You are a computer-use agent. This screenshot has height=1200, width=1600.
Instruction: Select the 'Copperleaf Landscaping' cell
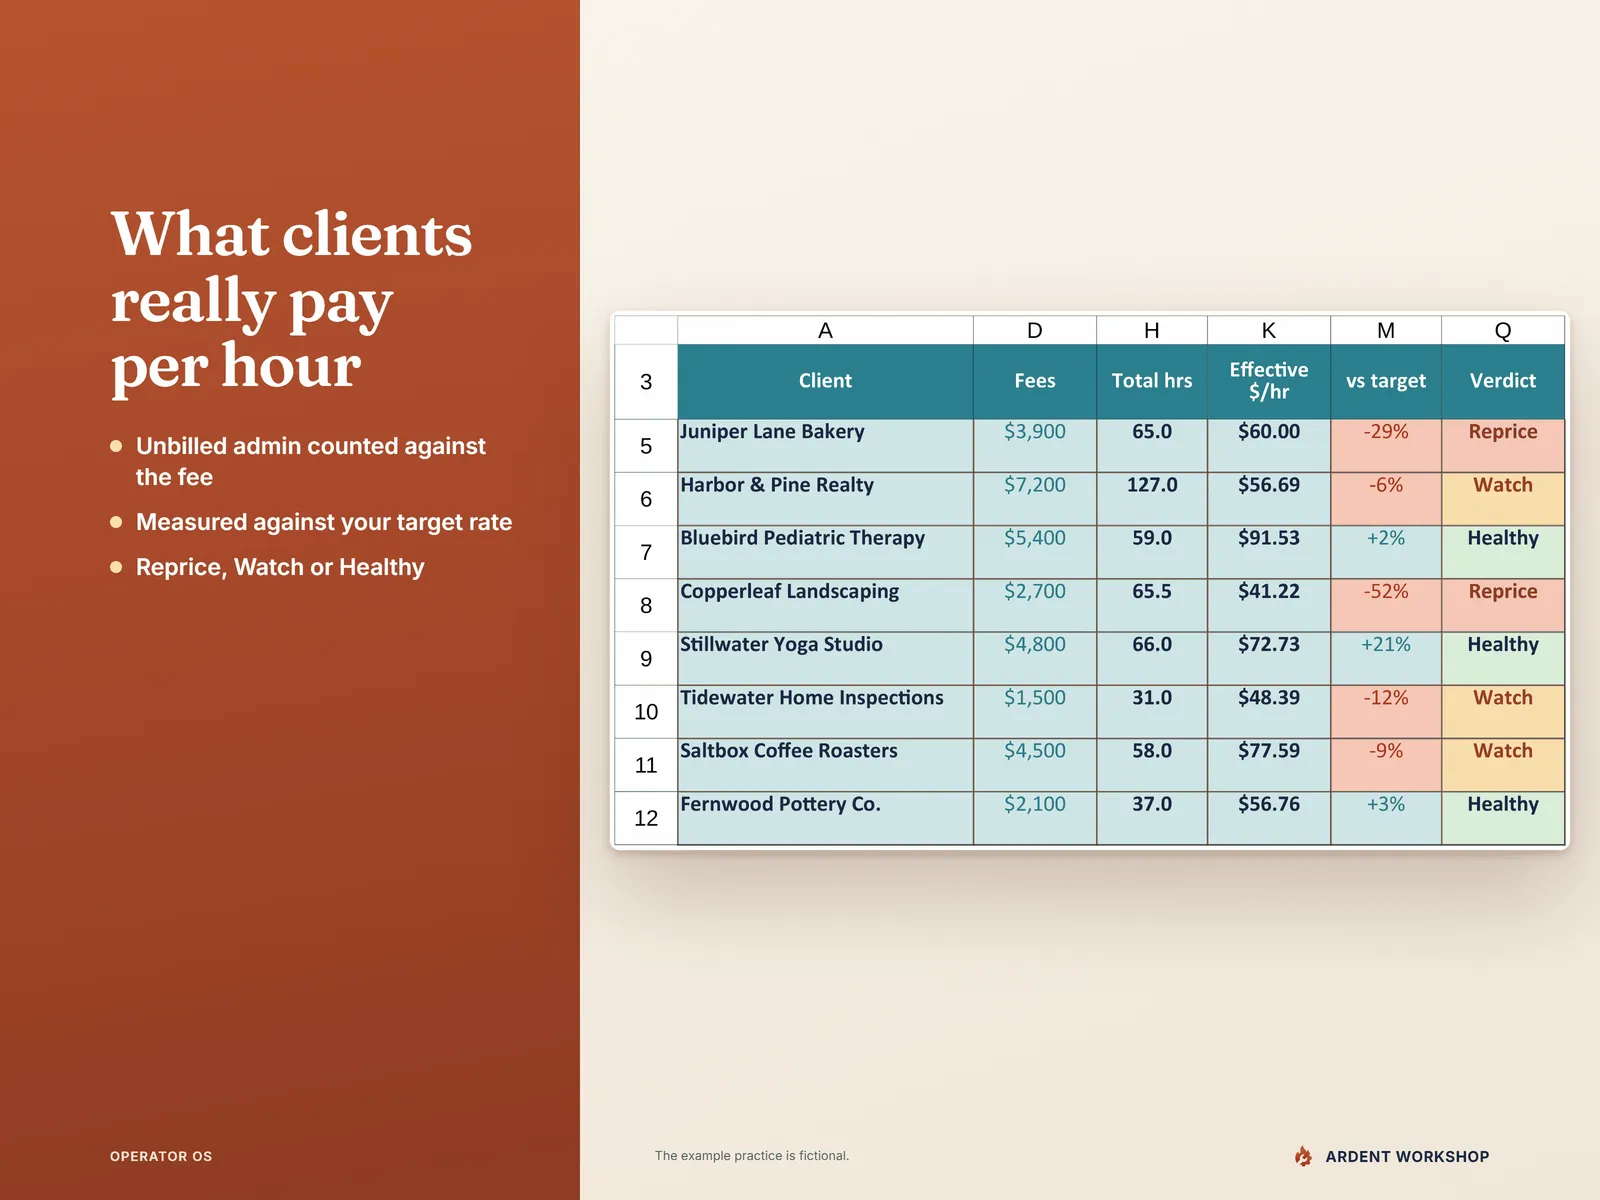tap(825, 605)
